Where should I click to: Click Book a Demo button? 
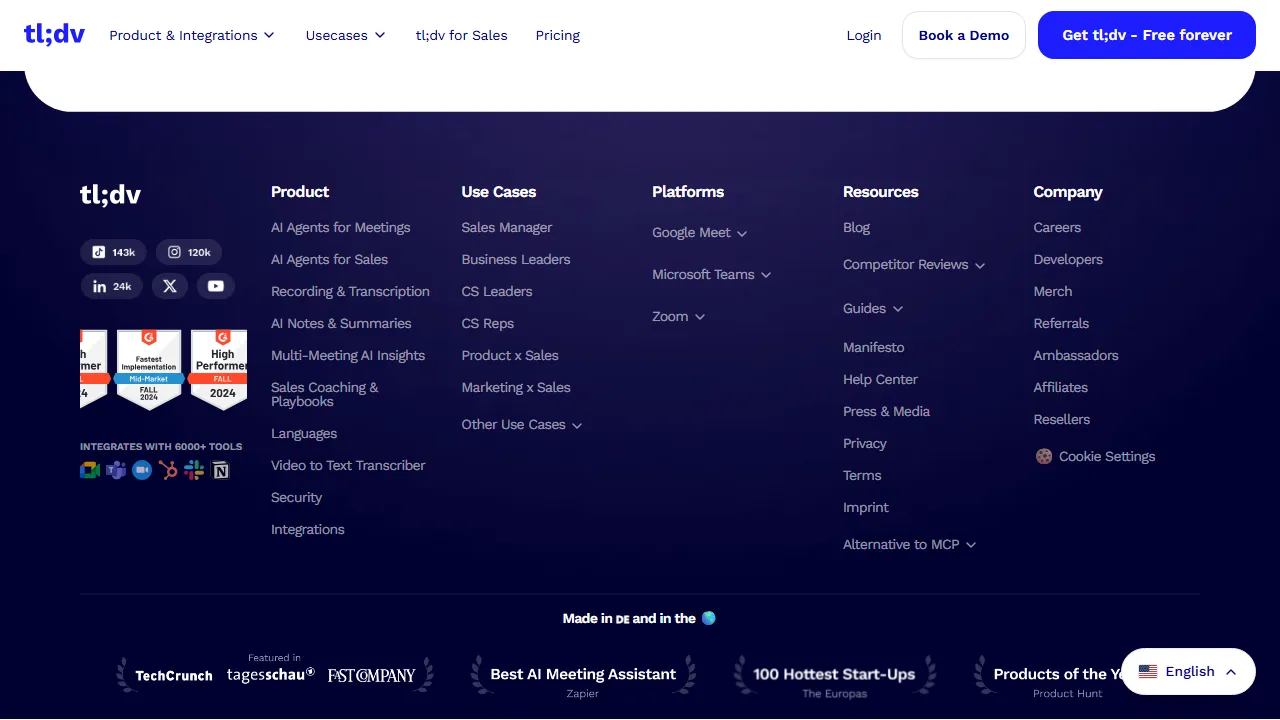964,35
